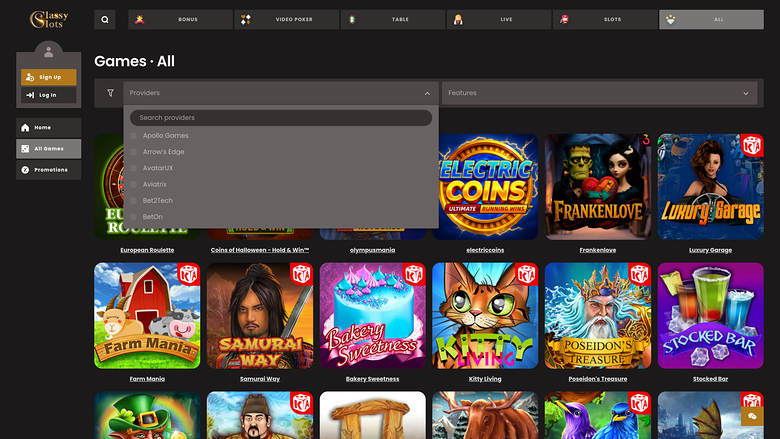Click the Home house icon in sidebar
Viewport: 780px width, 439px height.
click(x=25, y=128)
